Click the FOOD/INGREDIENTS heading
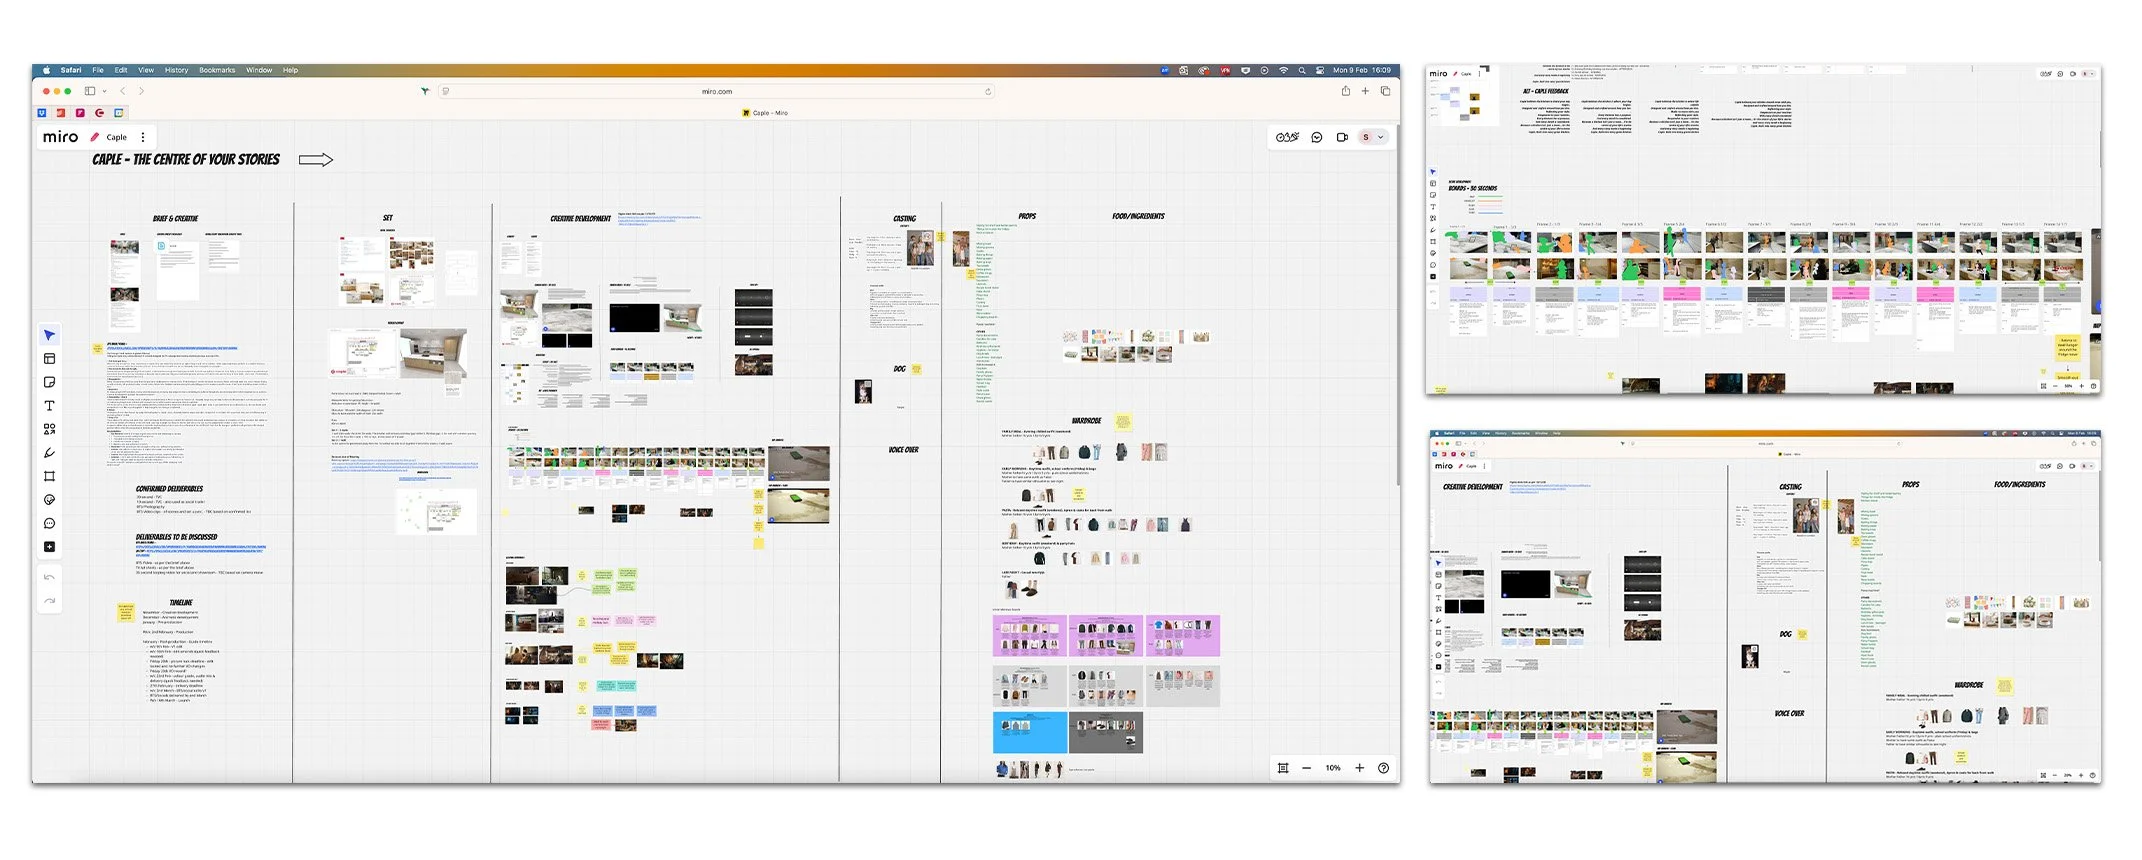Image resolution: width=2142 pixels, height=860 pixels. [1138, 216]
